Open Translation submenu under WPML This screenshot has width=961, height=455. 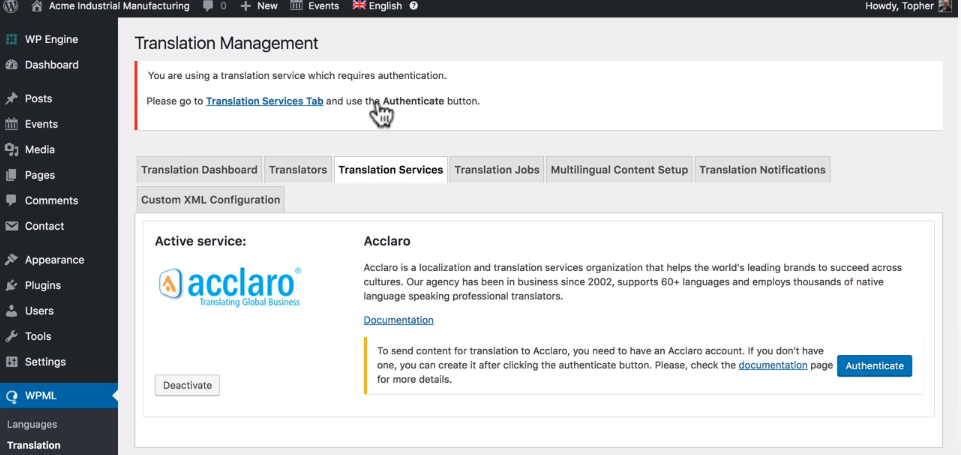tap(34, 445)
